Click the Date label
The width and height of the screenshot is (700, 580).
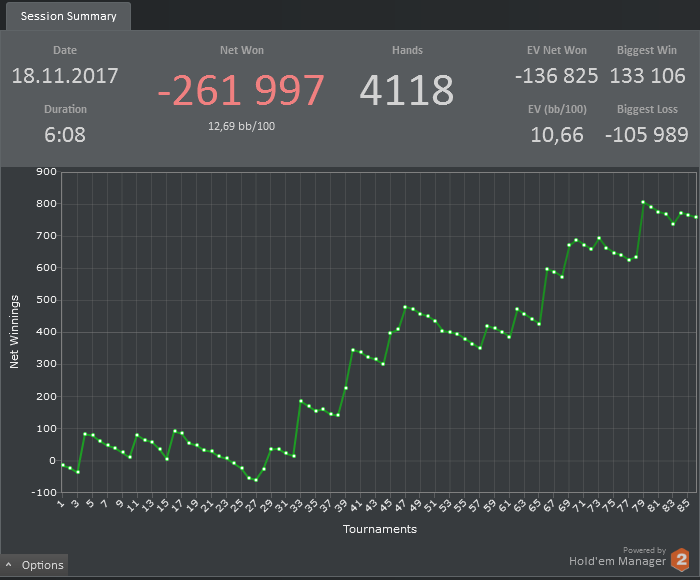tap(65, 50)
